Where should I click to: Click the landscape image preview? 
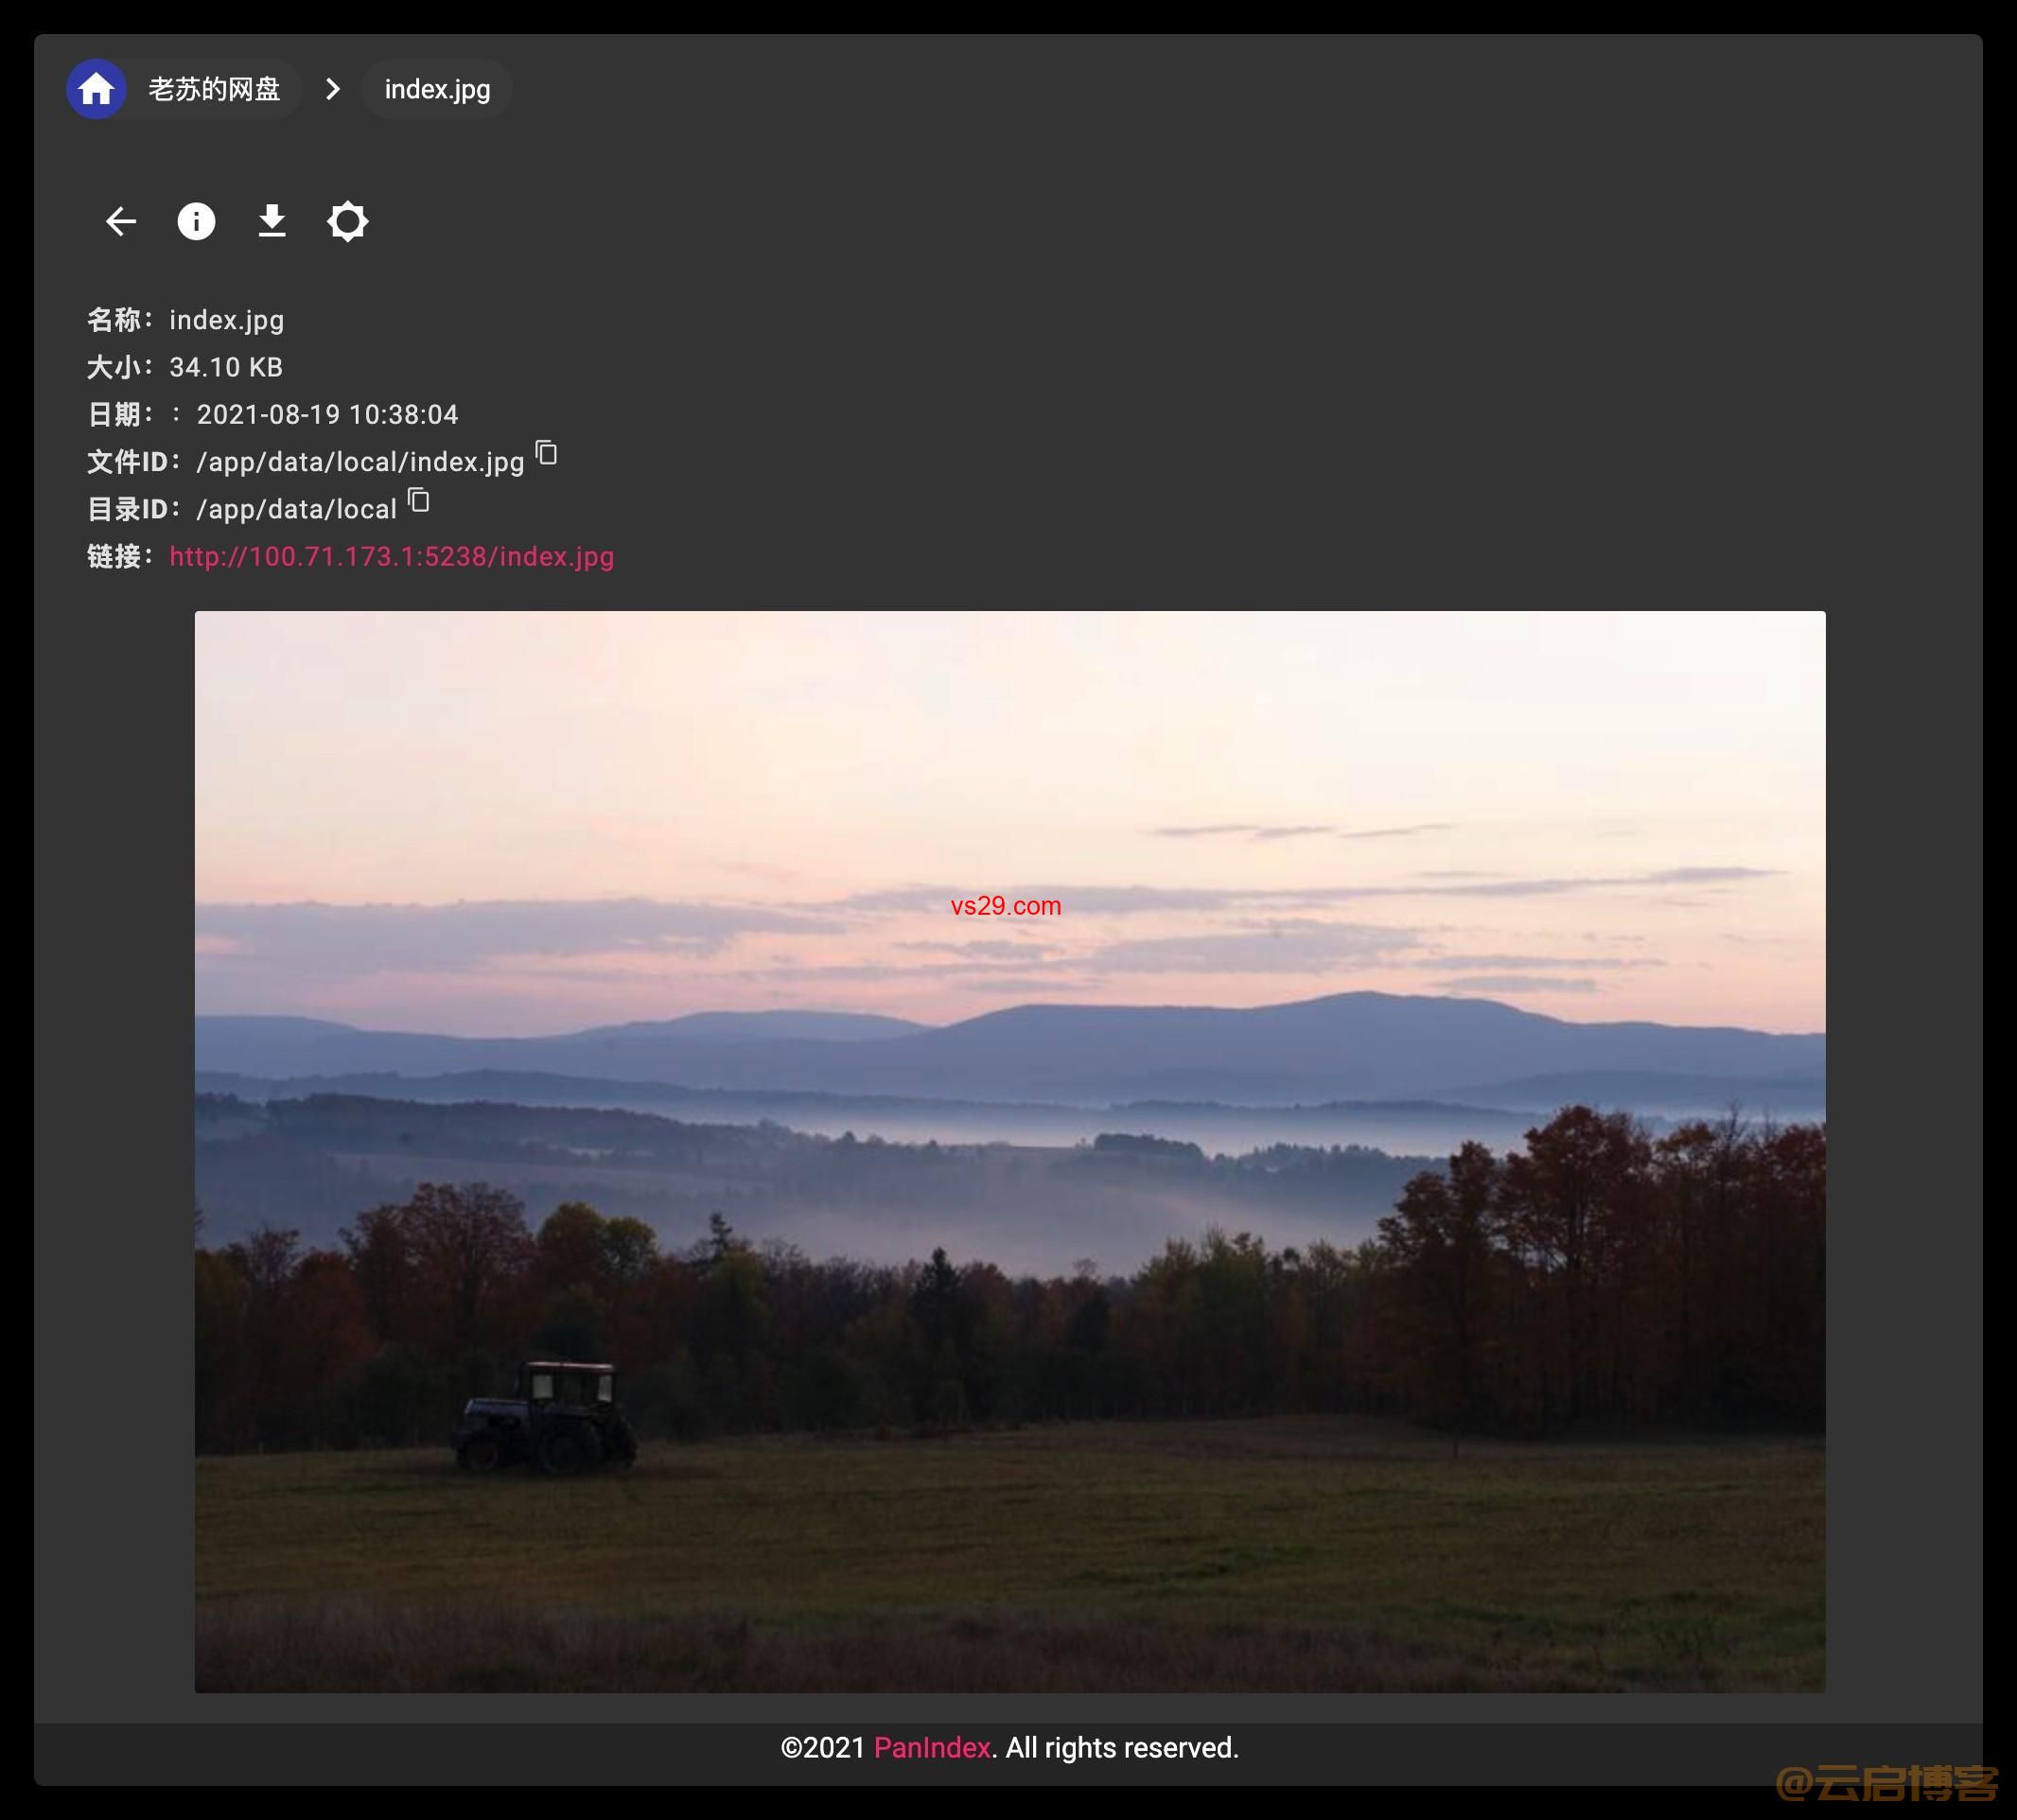[x=1010, y=1151]
